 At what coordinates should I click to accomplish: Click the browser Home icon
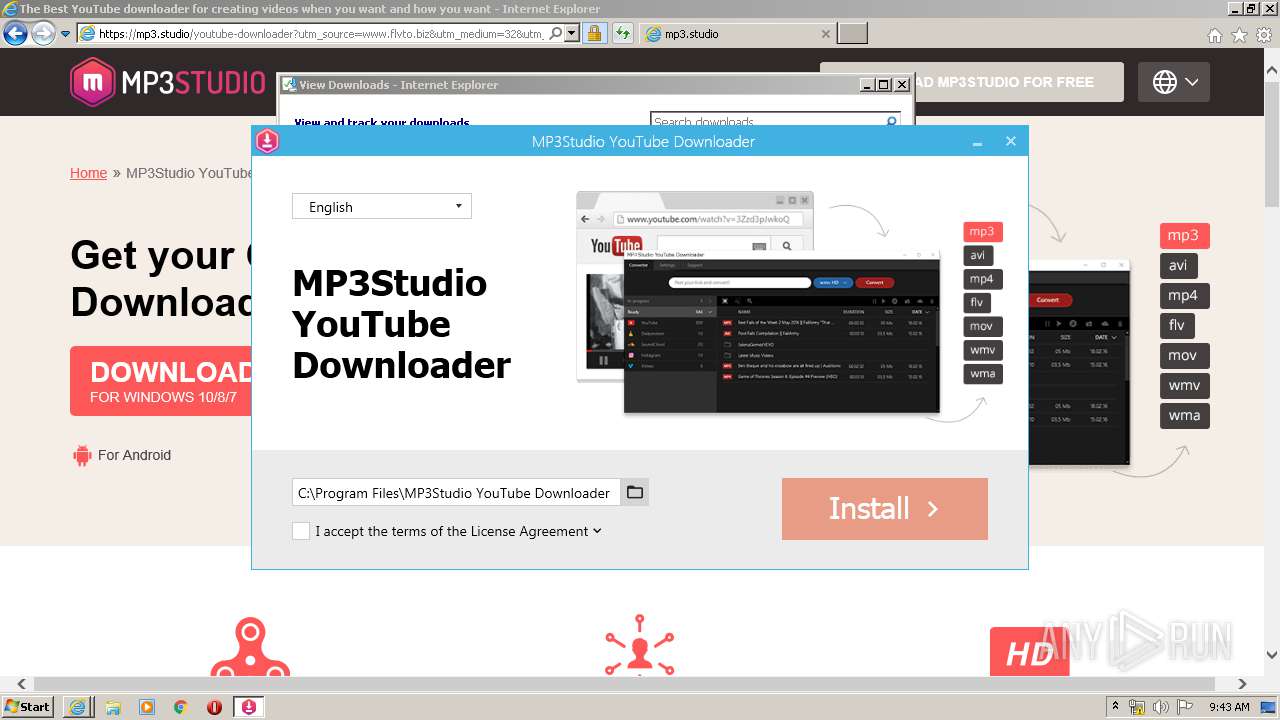point(1215,35)
